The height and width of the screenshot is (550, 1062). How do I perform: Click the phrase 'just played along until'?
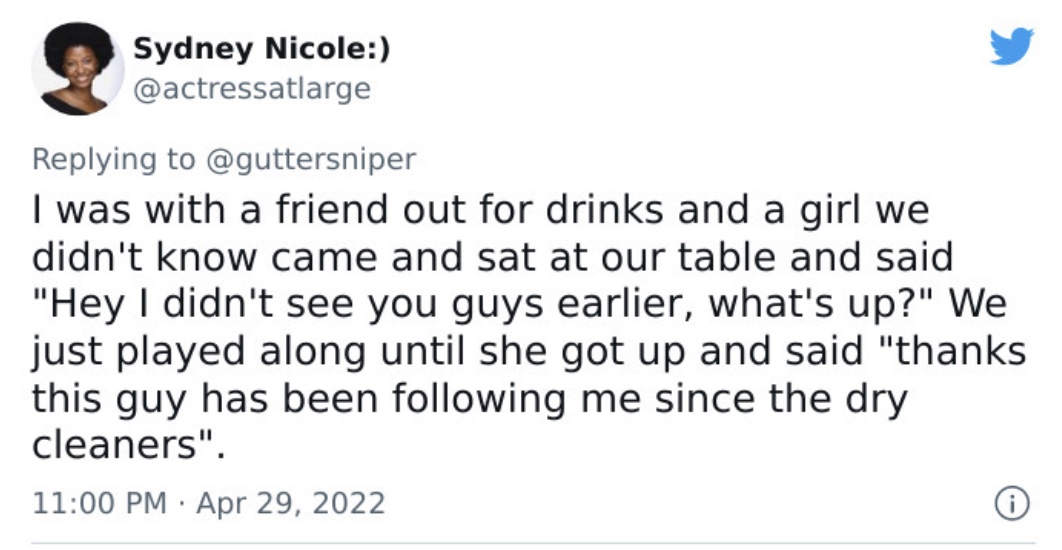pyautogui.click(x=251, y=352)
